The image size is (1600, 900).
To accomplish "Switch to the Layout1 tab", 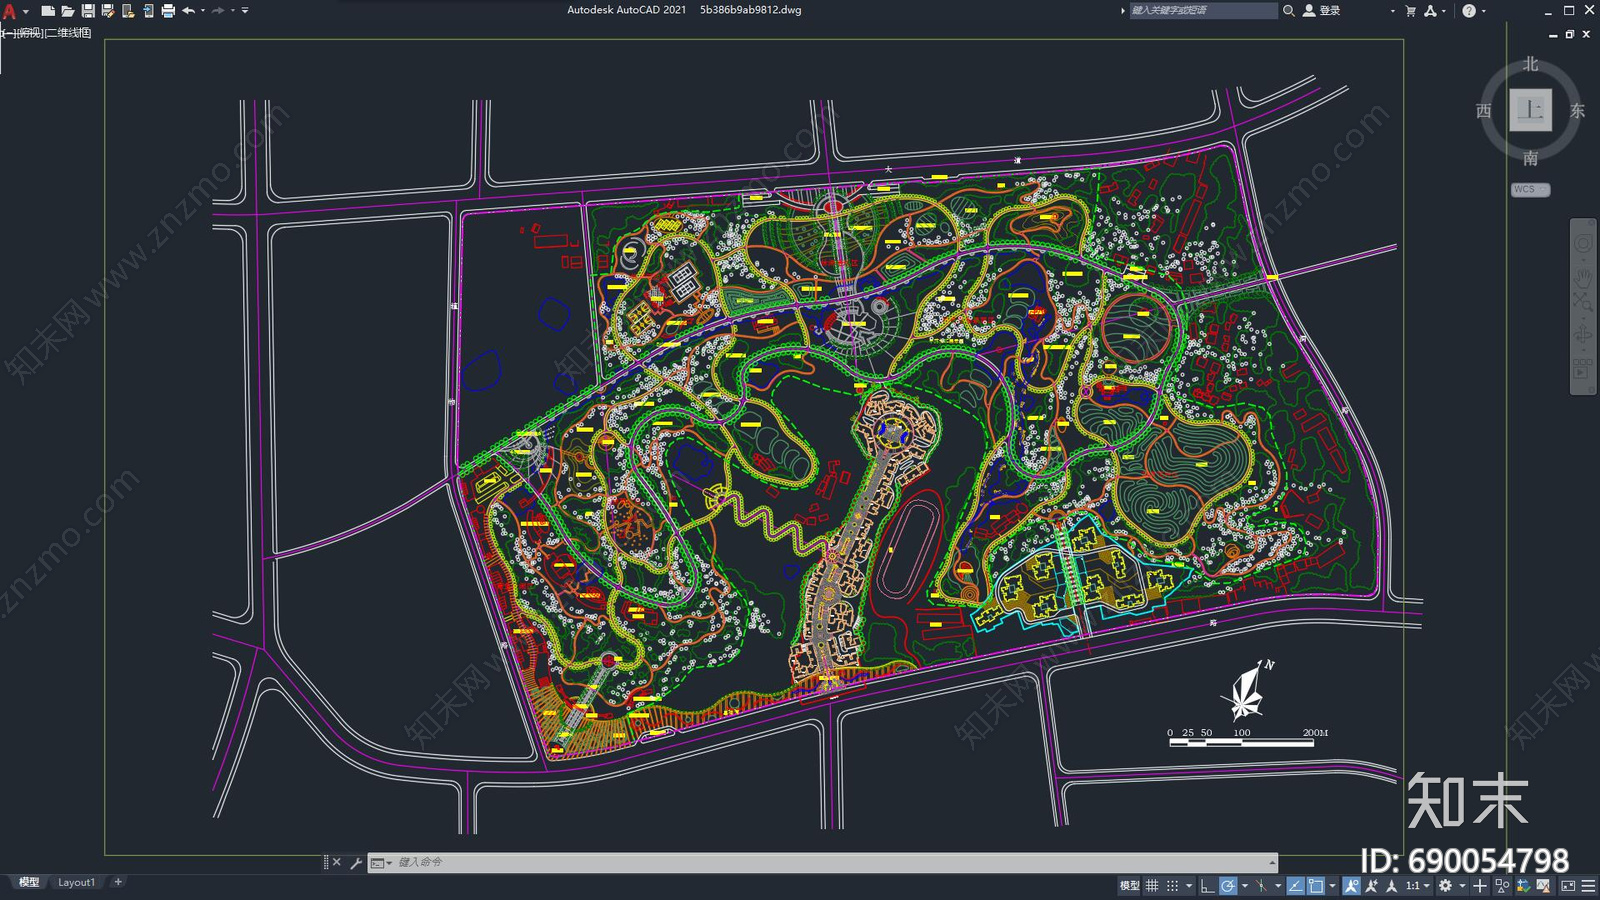I will pyautogui.click(x=76, y=882).
